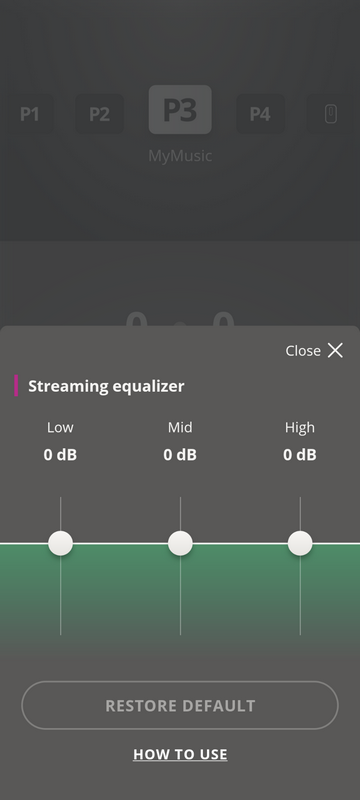Select the P2 program icon
This screenshot has height=800, width=360.
pyautogui.click(x=99, y=113)
